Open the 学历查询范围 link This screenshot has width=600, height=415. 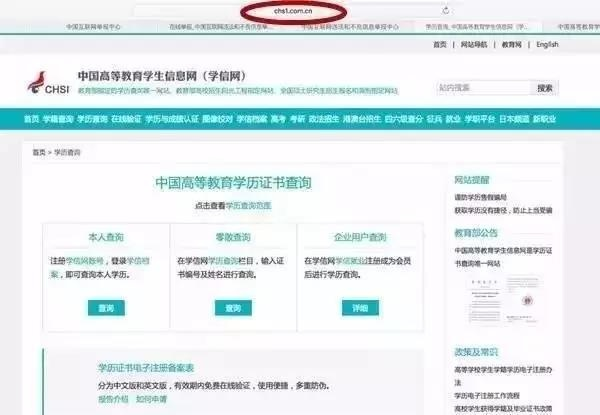[x=248, y=206]
